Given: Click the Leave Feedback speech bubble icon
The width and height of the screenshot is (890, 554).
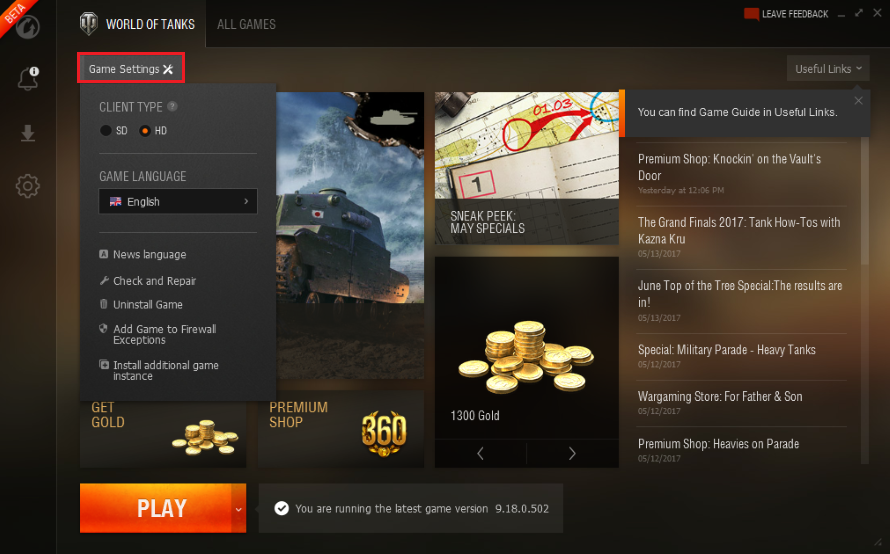Looking at the screenshot, I should tap(752, 14).
